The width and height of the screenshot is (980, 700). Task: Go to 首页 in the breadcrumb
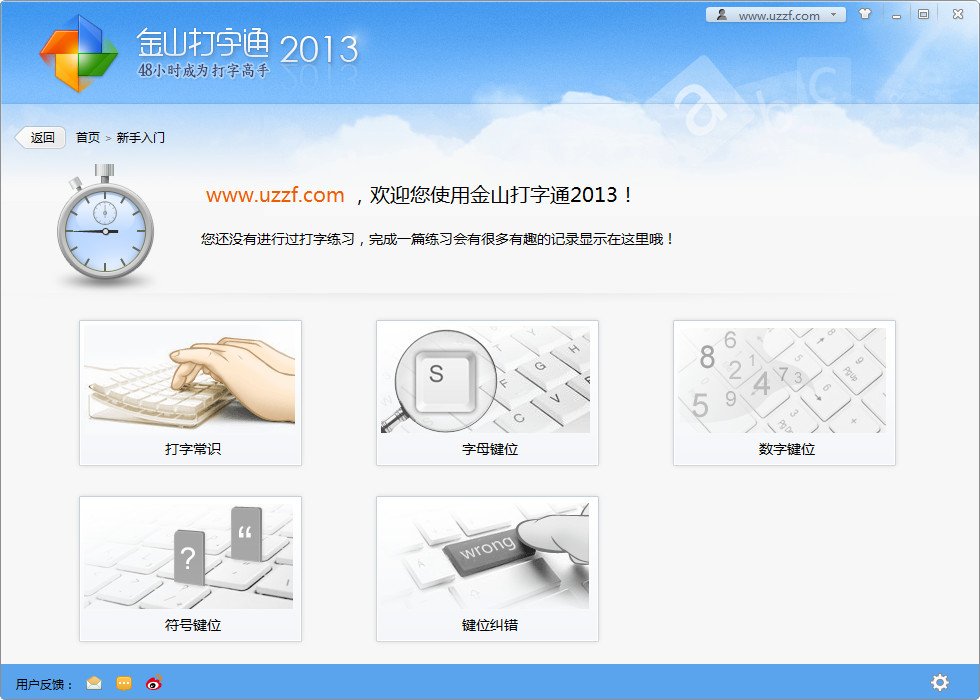pos(88,138)
